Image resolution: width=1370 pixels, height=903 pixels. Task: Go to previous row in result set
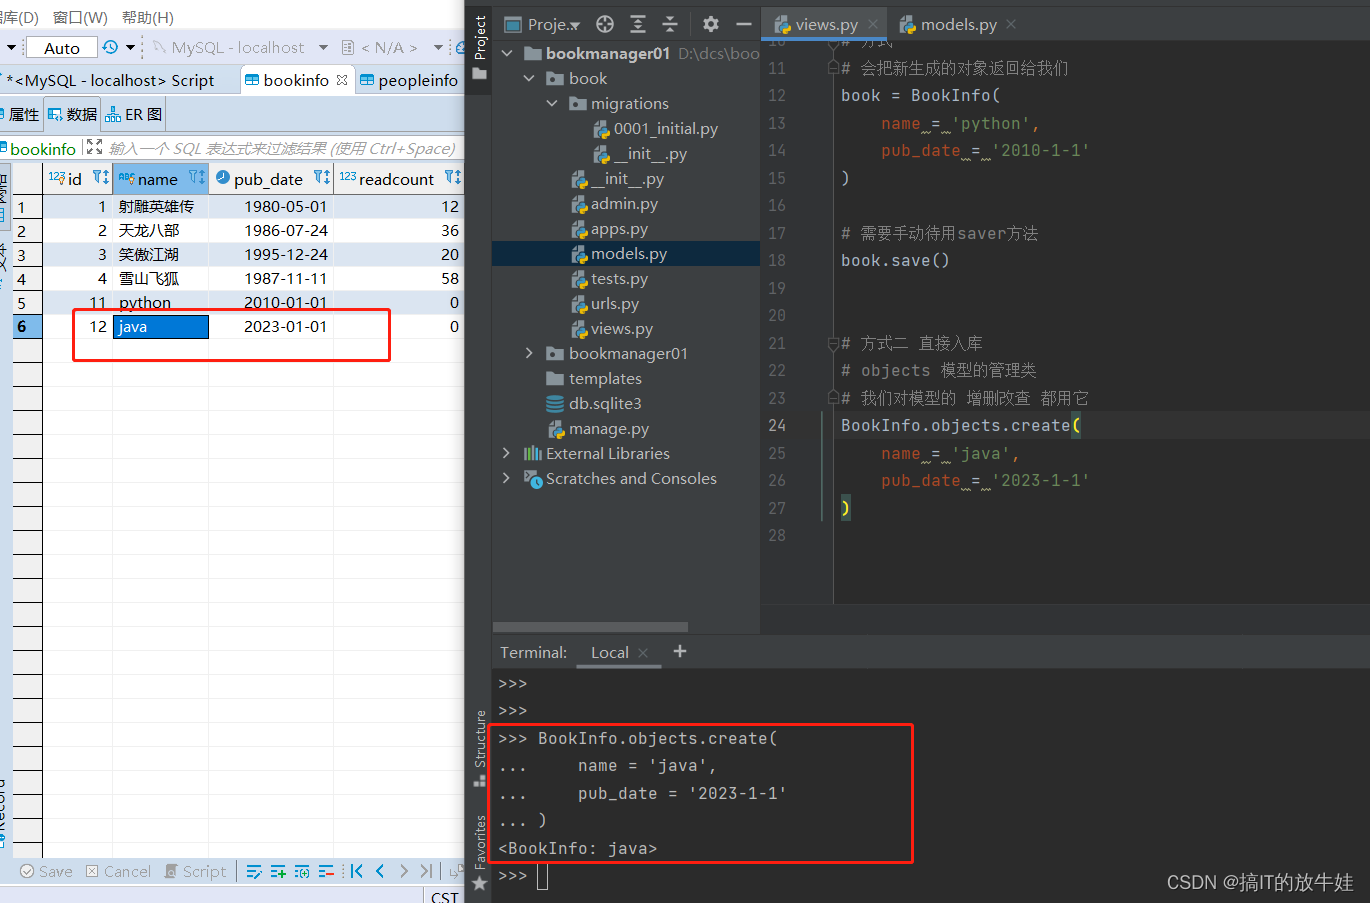380,871
